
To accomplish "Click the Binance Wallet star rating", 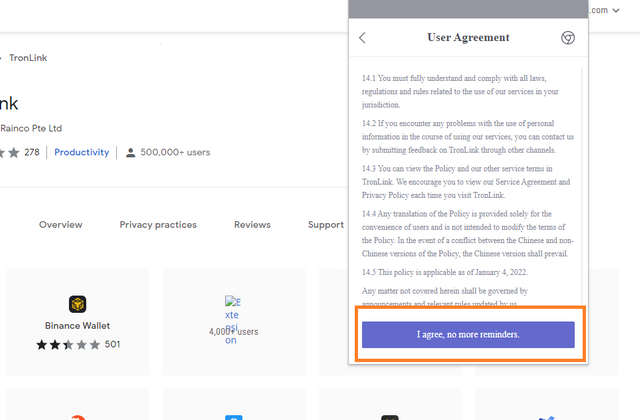I will [x=69, y=345].
